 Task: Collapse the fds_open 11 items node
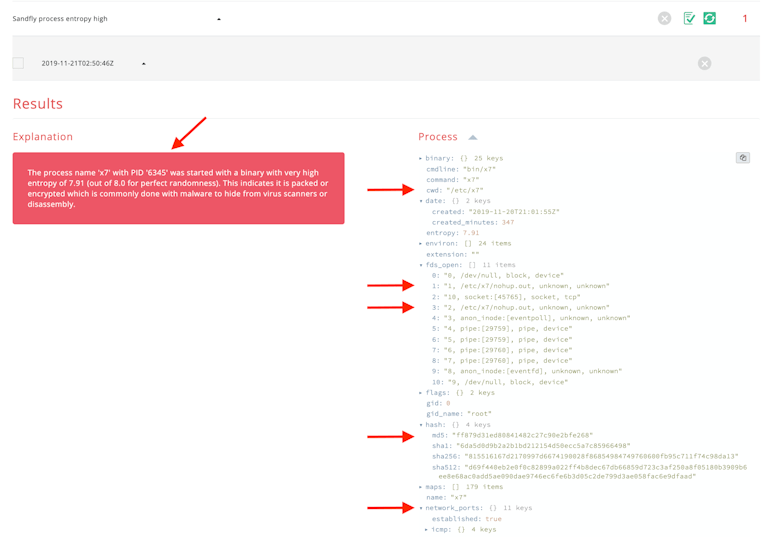click(421, 265)
